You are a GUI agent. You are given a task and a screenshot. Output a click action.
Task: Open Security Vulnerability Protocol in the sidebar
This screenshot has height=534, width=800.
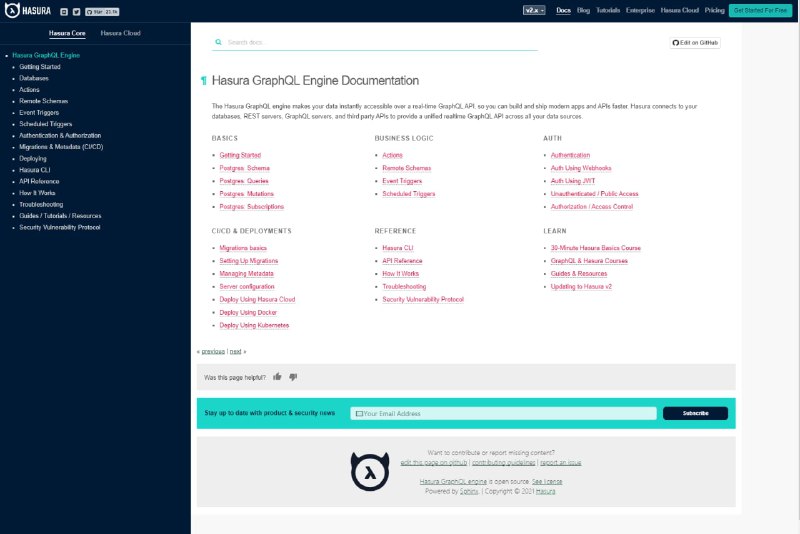point(60,227)
